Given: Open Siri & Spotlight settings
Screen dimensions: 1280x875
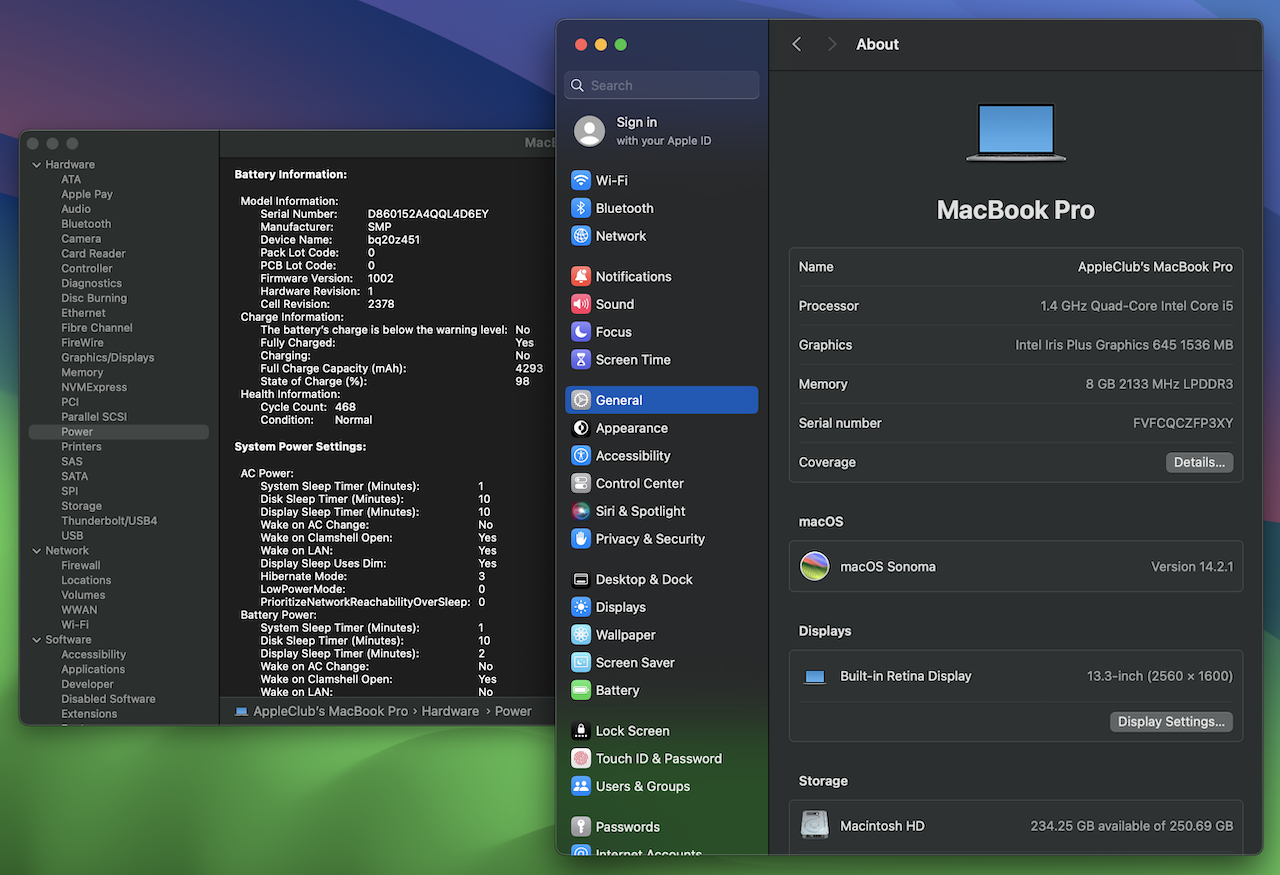Looking at the screenshot, I should point(662,511).
